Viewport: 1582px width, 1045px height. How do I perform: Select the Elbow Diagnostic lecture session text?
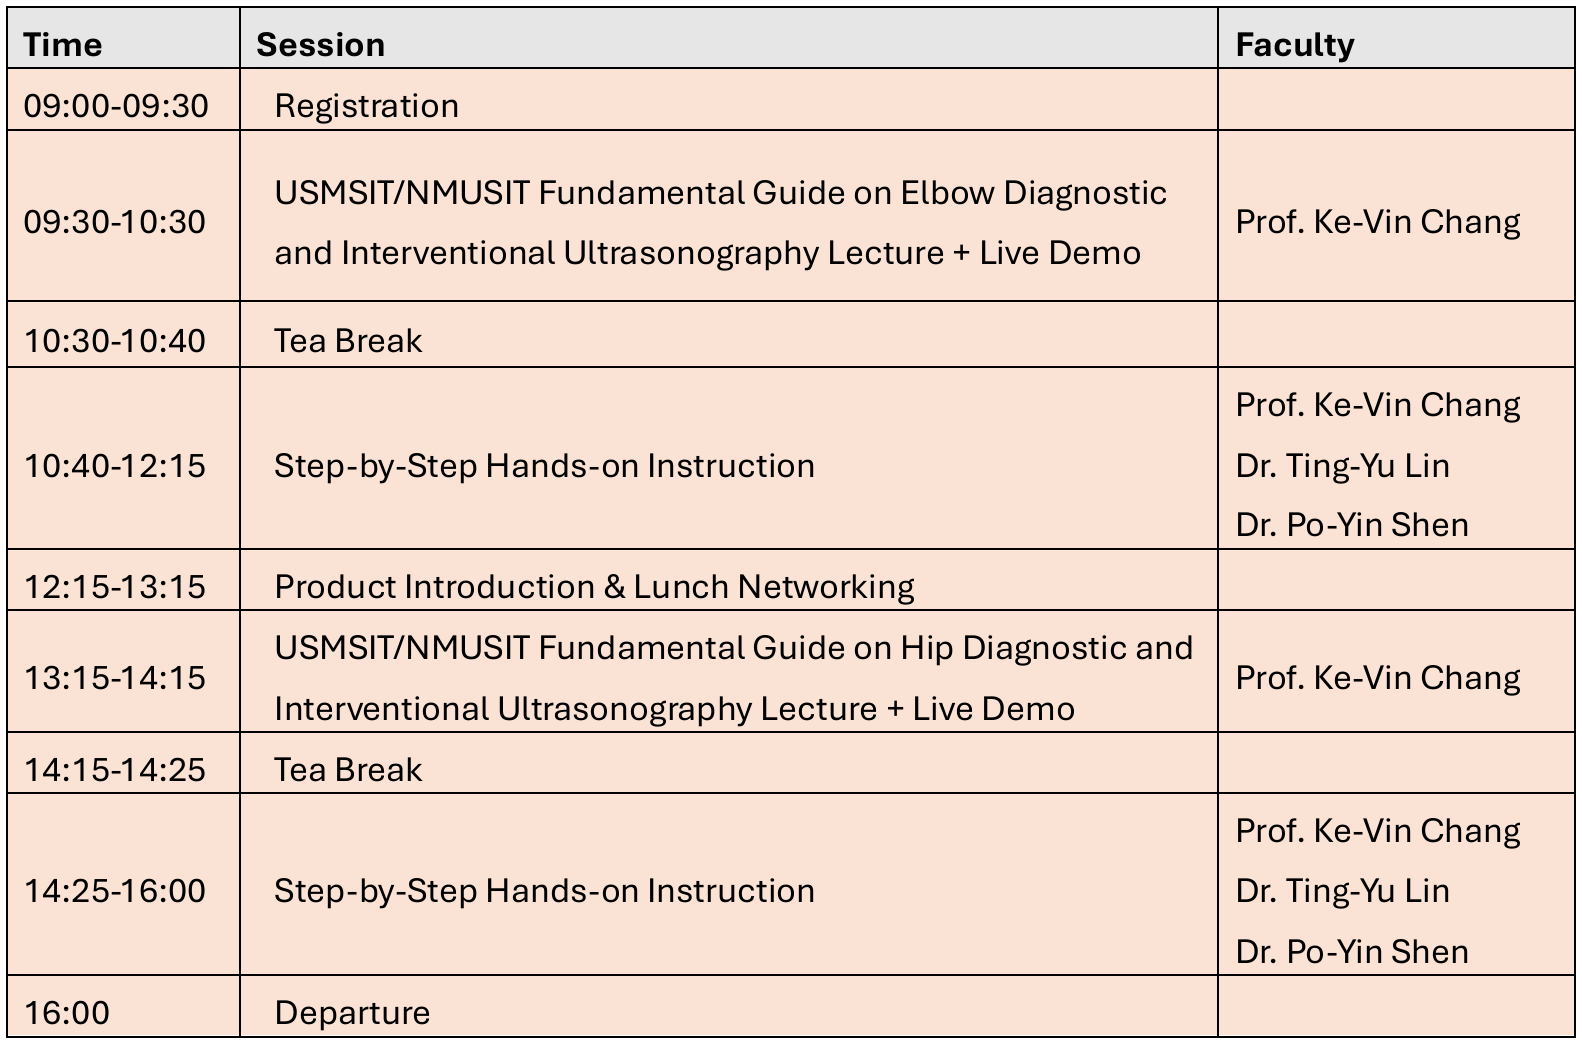[x=720, y=222]
